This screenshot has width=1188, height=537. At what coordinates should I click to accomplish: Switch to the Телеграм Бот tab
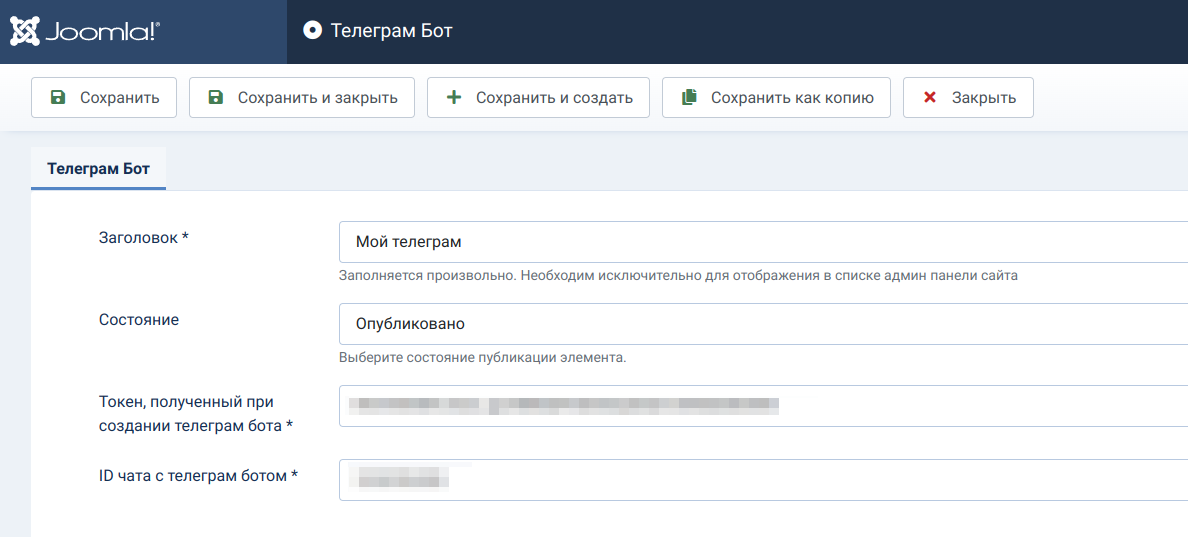[98, 168]
